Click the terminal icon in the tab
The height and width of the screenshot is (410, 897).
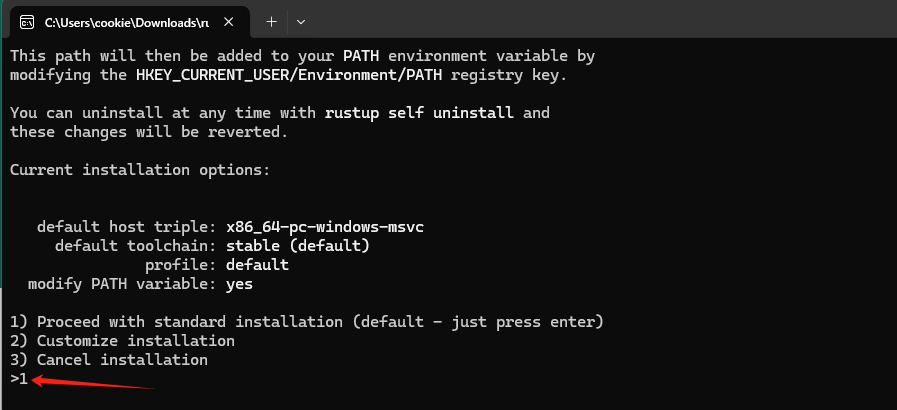[26, 22]
